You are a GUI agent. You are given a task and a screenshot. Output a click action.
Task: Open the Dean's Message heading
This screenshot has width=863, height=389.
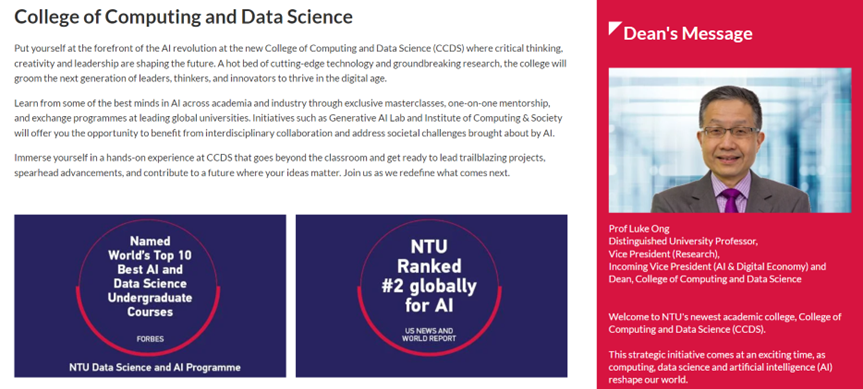(687, 33)
